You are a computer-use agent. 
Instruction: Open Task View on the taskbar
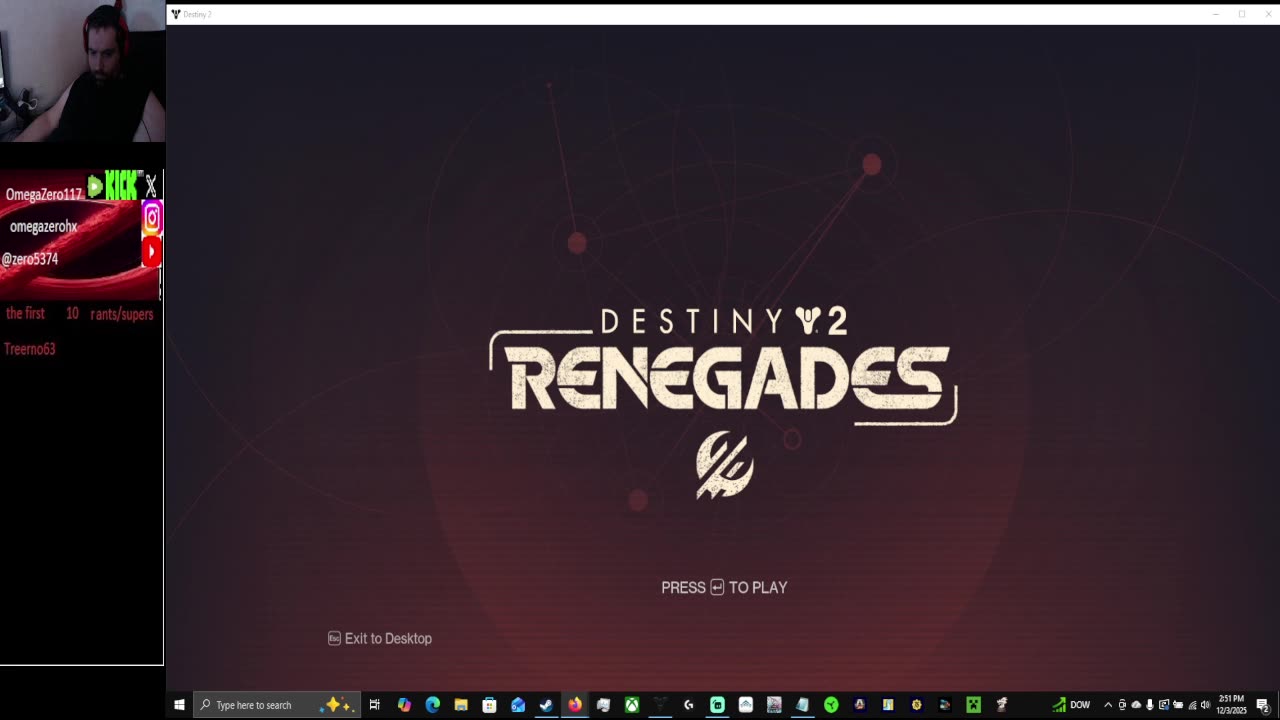[375, 705]
